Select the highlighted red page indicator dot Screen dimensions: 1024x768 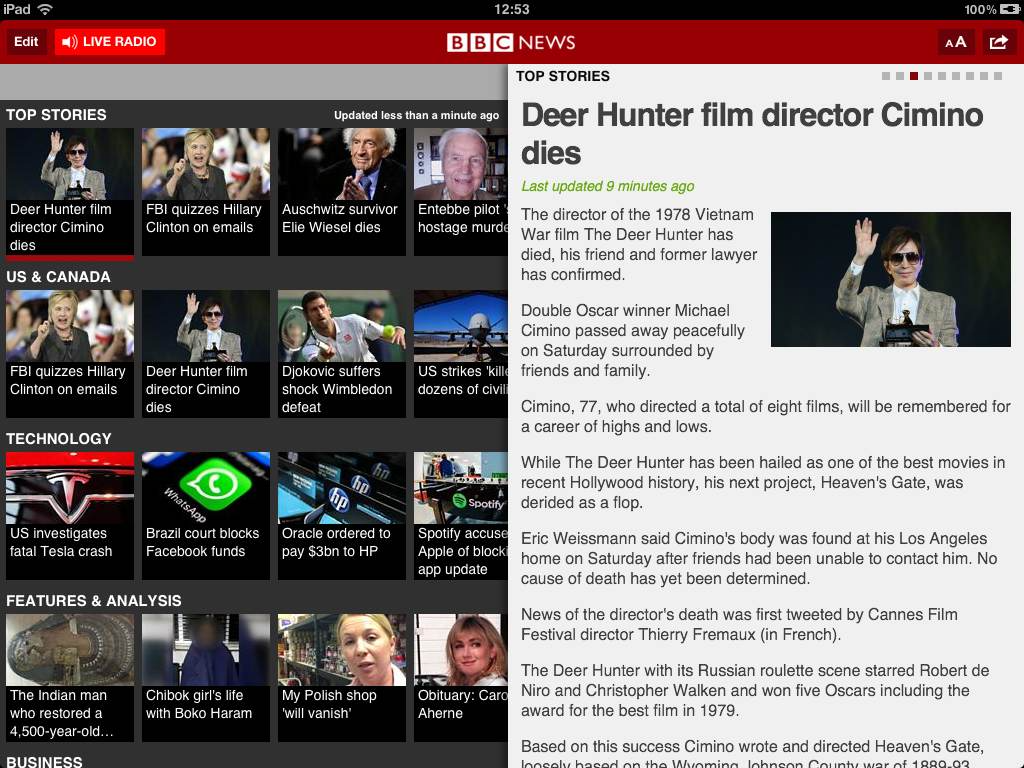coord(914,76)
